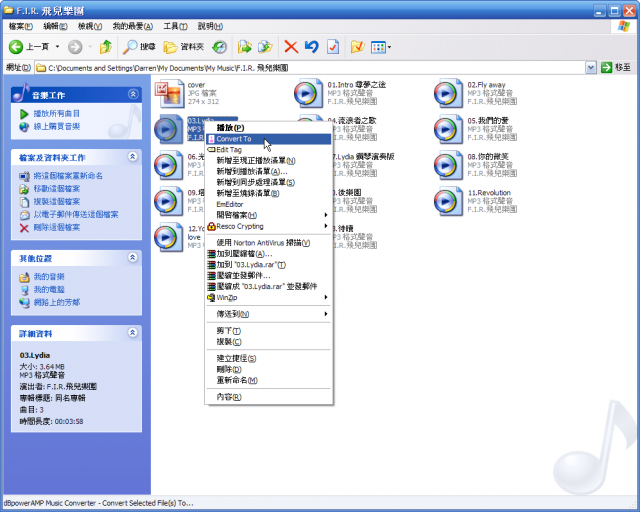
Task: Open the address bar dropdown arrow
Action: click(x=591, y=68)
